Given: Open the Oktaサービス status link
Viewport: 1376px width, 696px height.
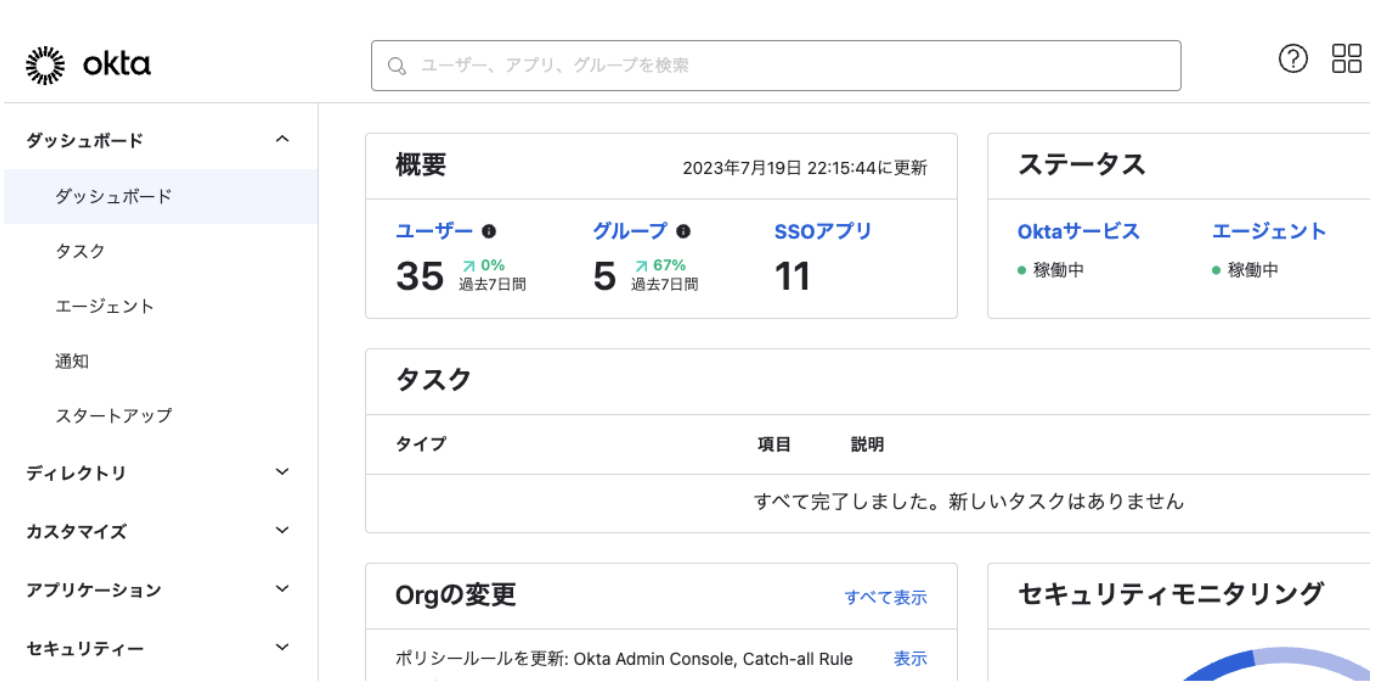Looking at the screenshot, I should pyautogui.click(x=1077, y=231).
